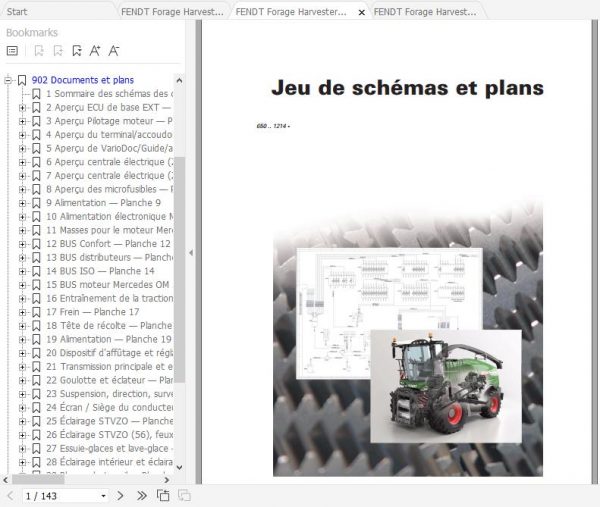
Task: Switch to the last FENDT Forage Harvest tab
Action: [x=425, y=12]
